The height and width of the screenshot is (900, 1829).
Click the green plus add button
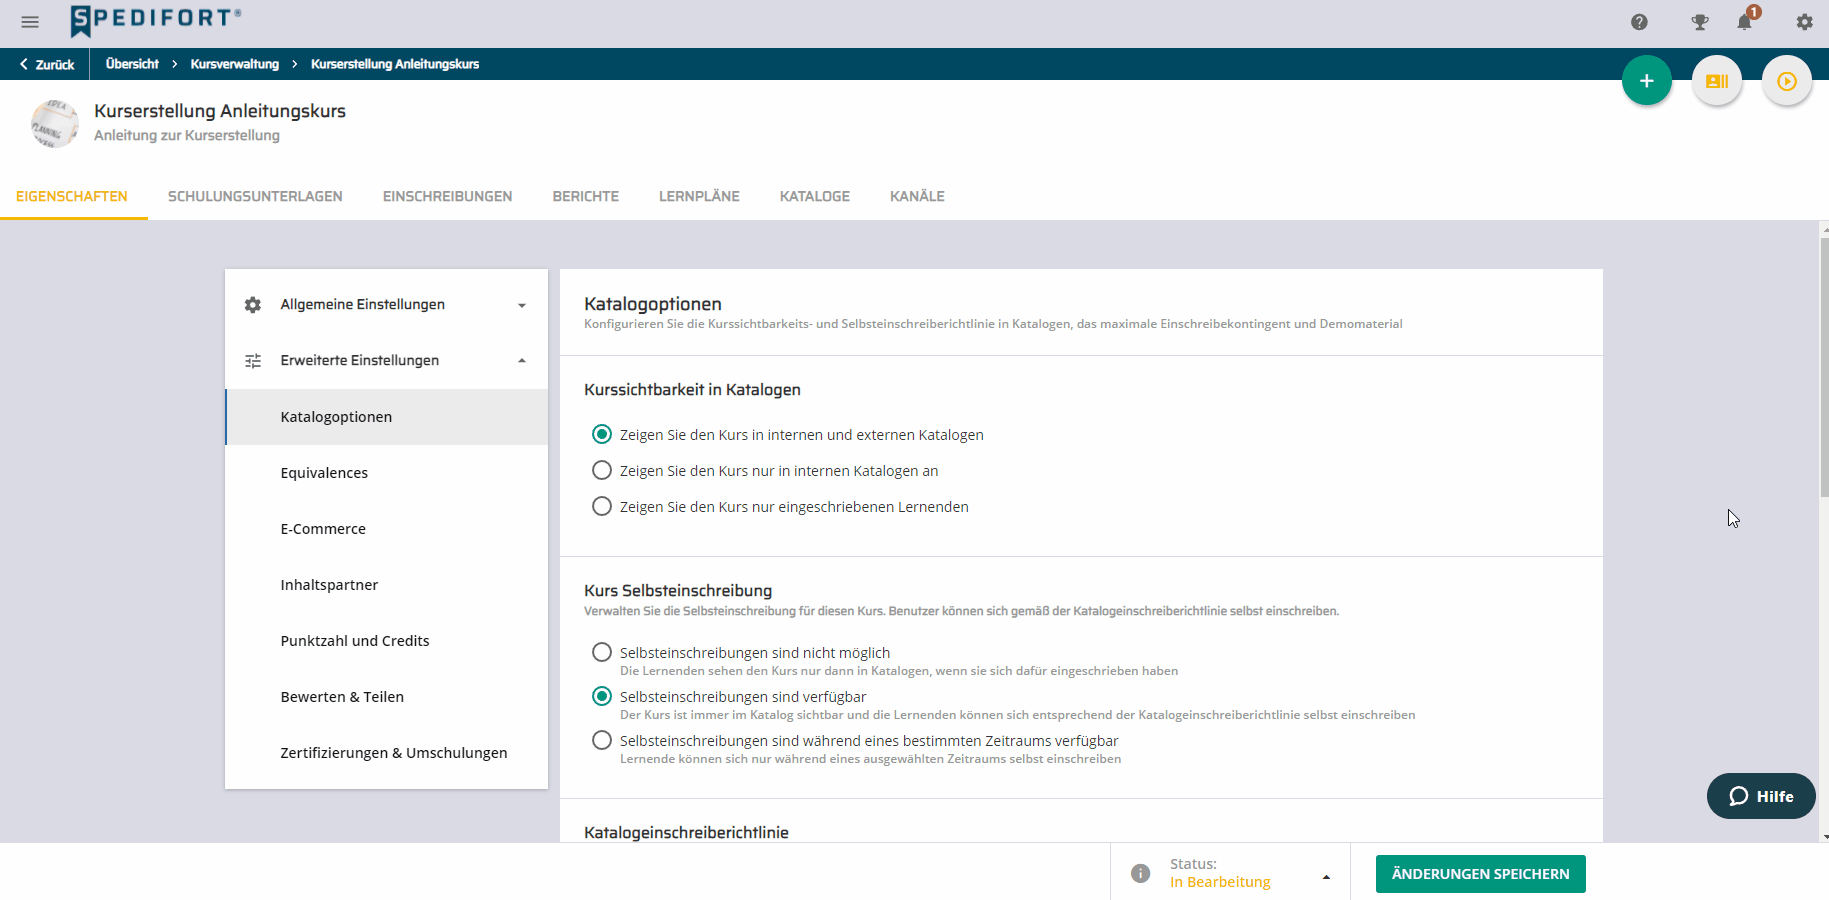point(1647,81)
